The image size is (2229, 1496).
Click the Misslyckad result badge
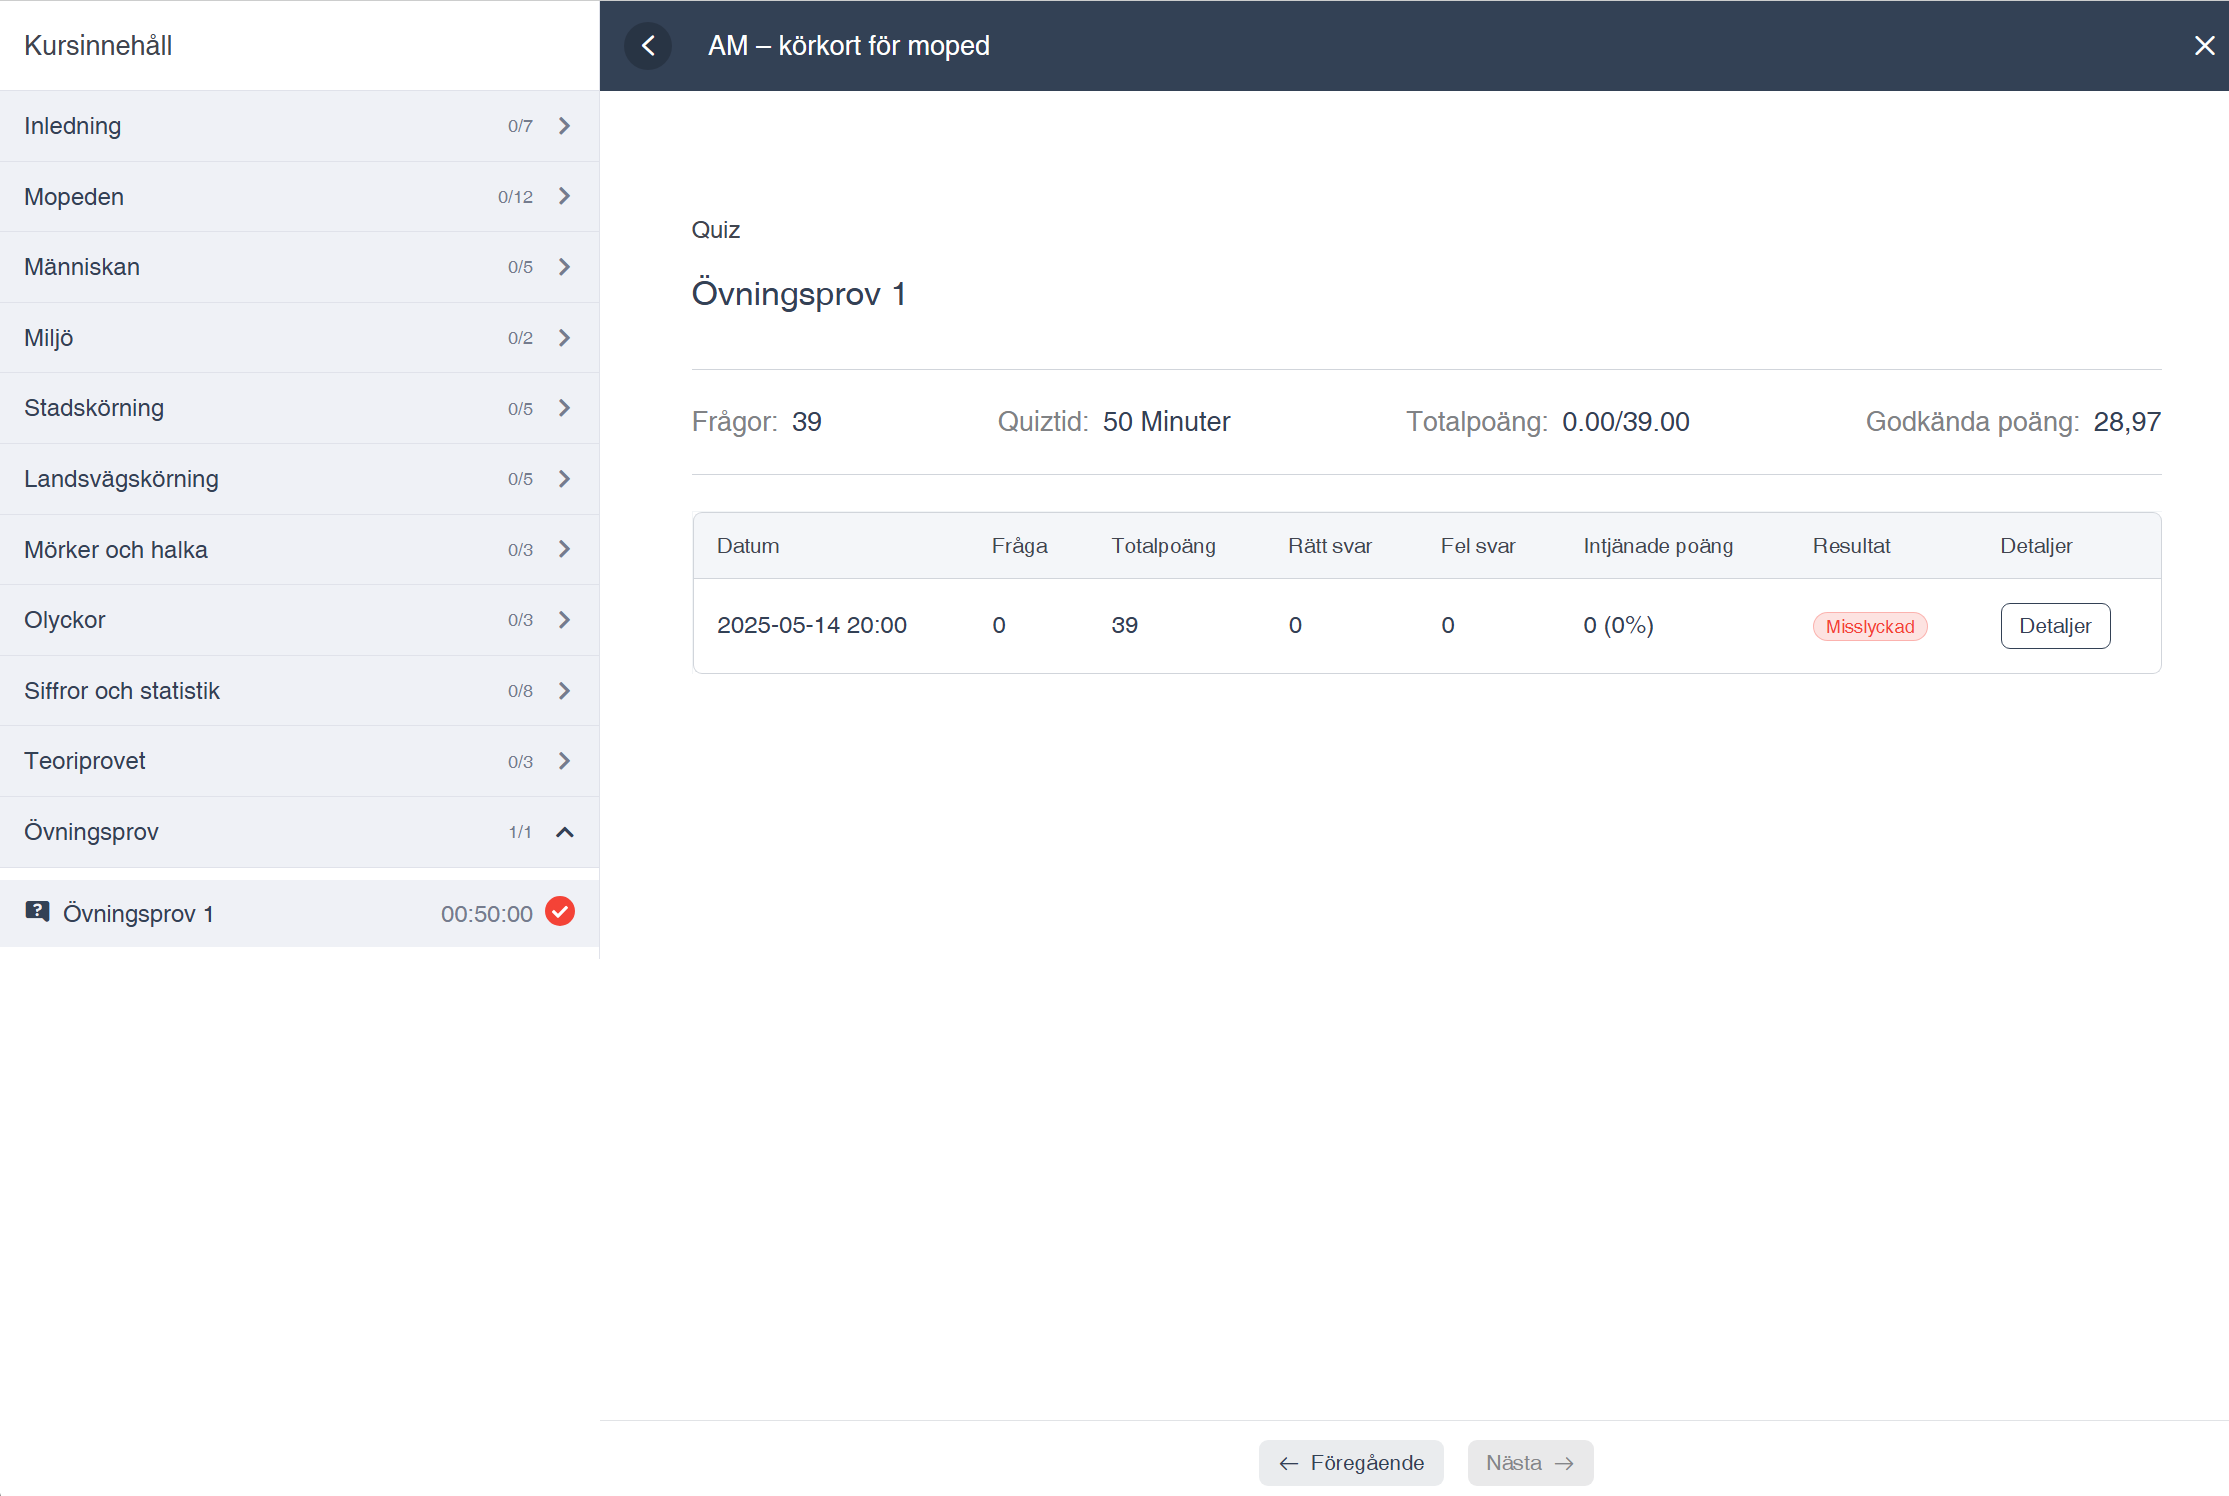[1870, 627]
